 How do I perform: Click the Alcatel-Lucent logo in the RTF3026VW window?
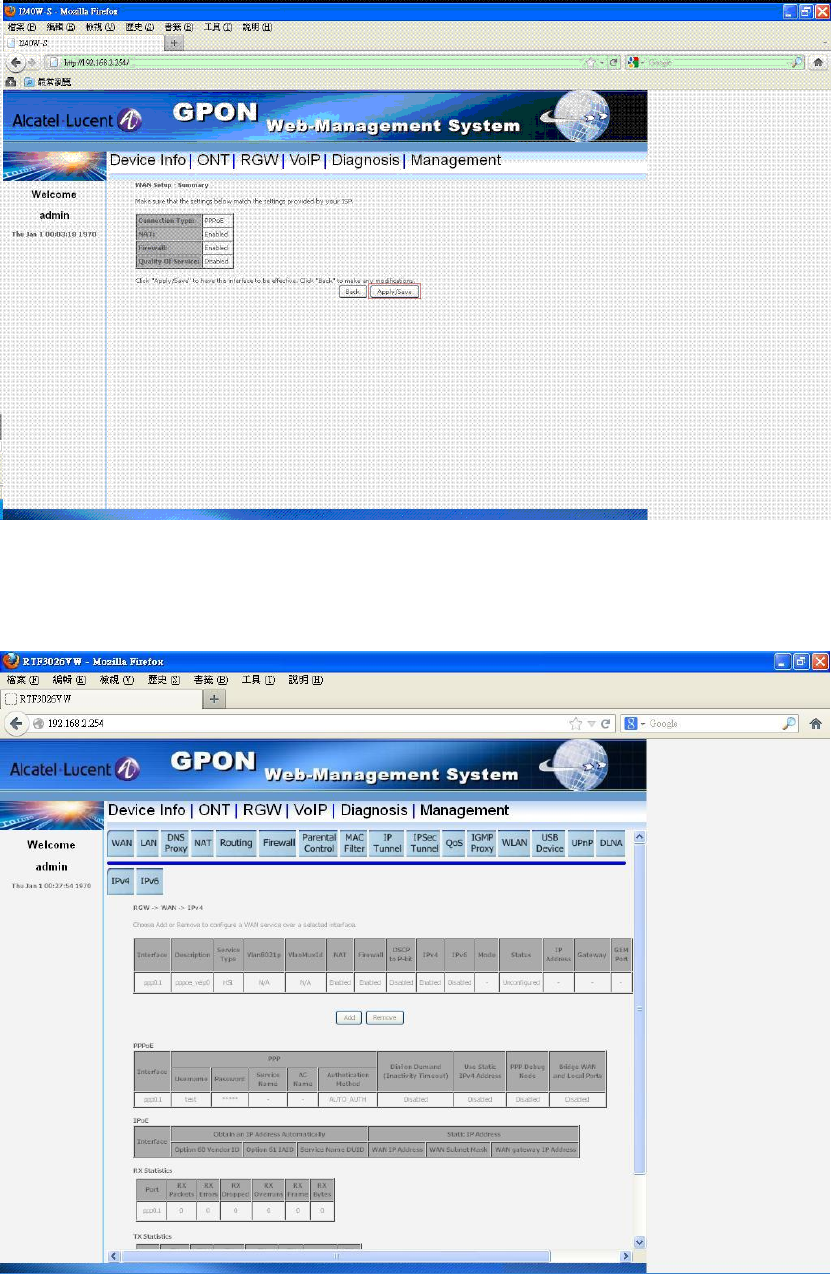pos(77,768)
